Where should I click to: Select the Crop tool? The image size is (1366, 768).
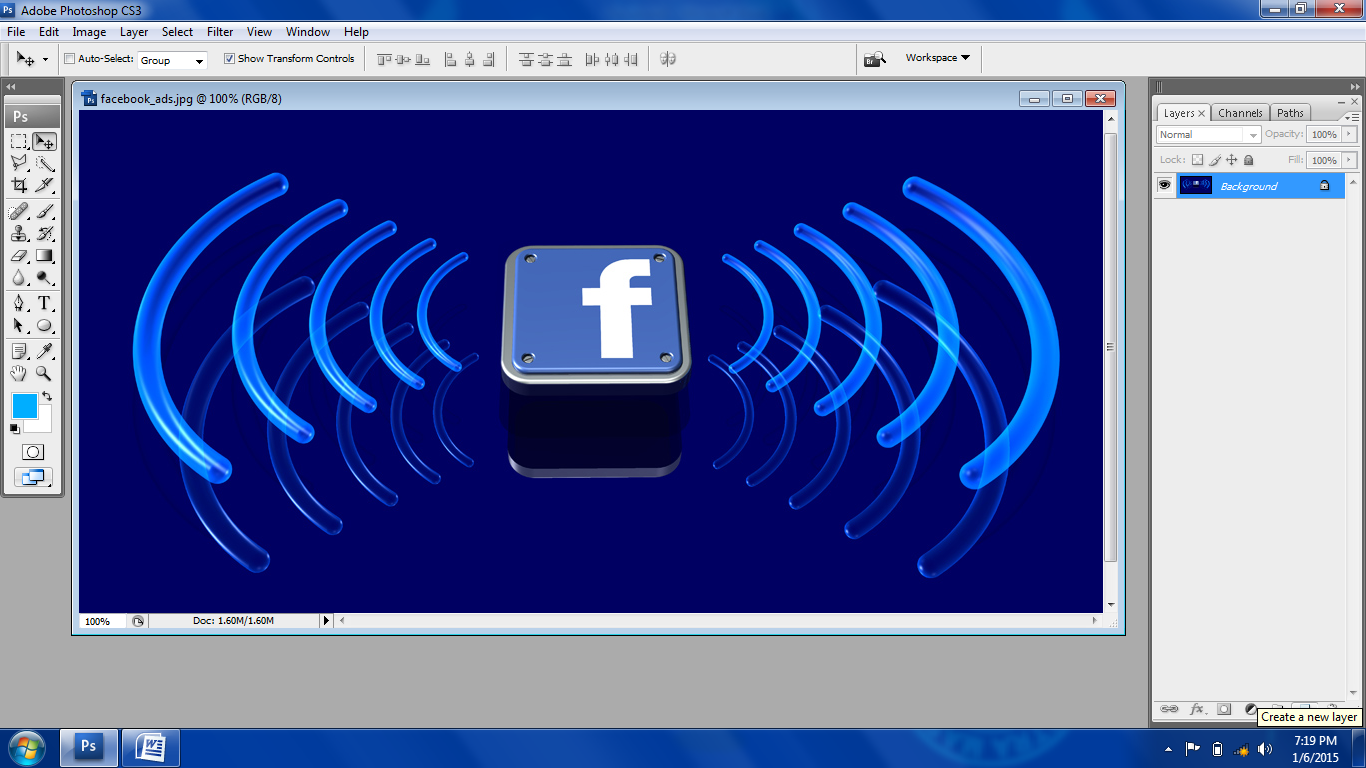pos(19,185)
